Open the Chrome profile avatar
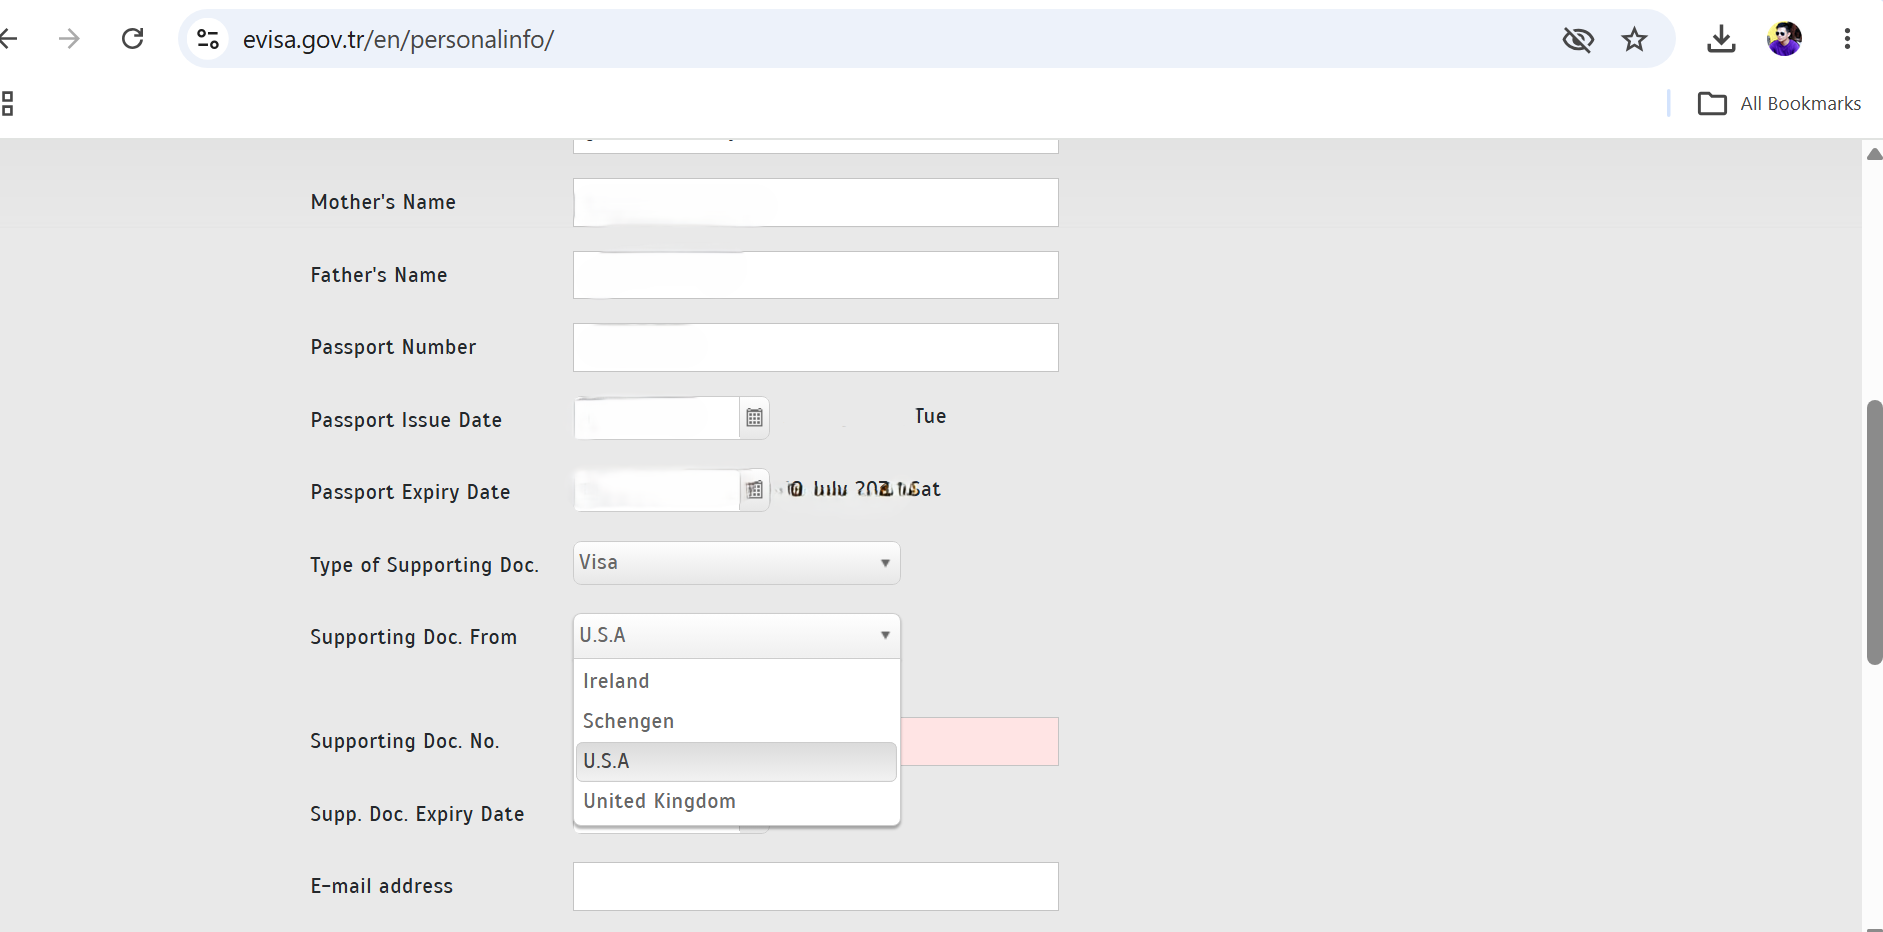Image resolution: width=1883 pixels, height=932 pixels. point(1784,39)
